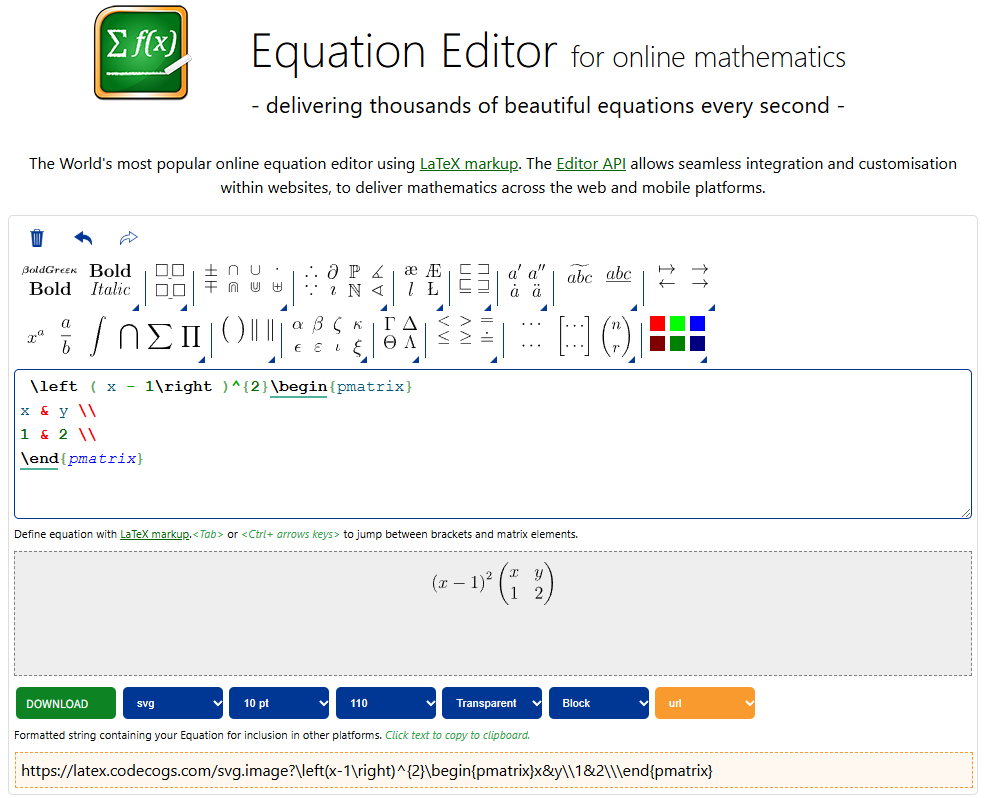The image size is (984, 798).
Task: Insert the Greek xi letter
Action: pos(357,346)
